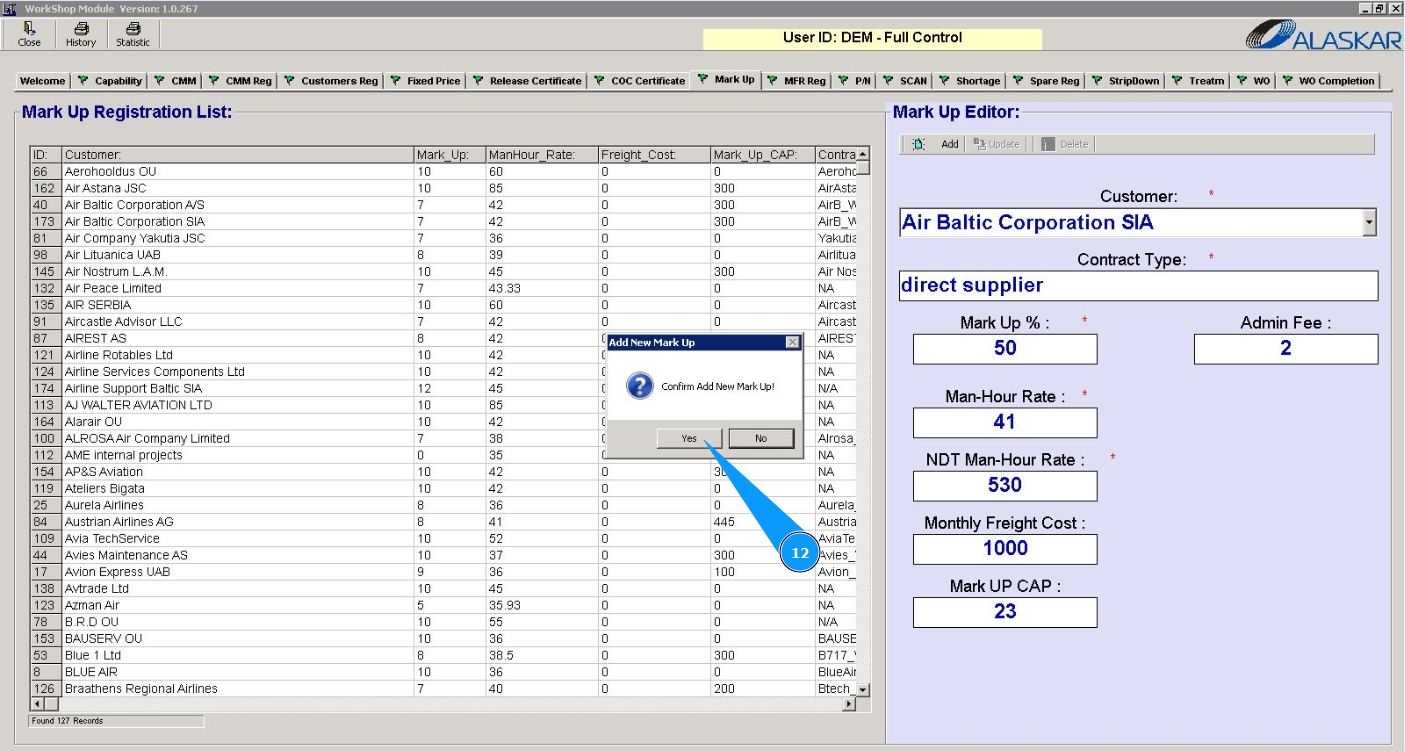This screenshot has width=1405, height=751.
Task: Click the NDT Man-Hour Rate field
Action: coord(1005,485)
